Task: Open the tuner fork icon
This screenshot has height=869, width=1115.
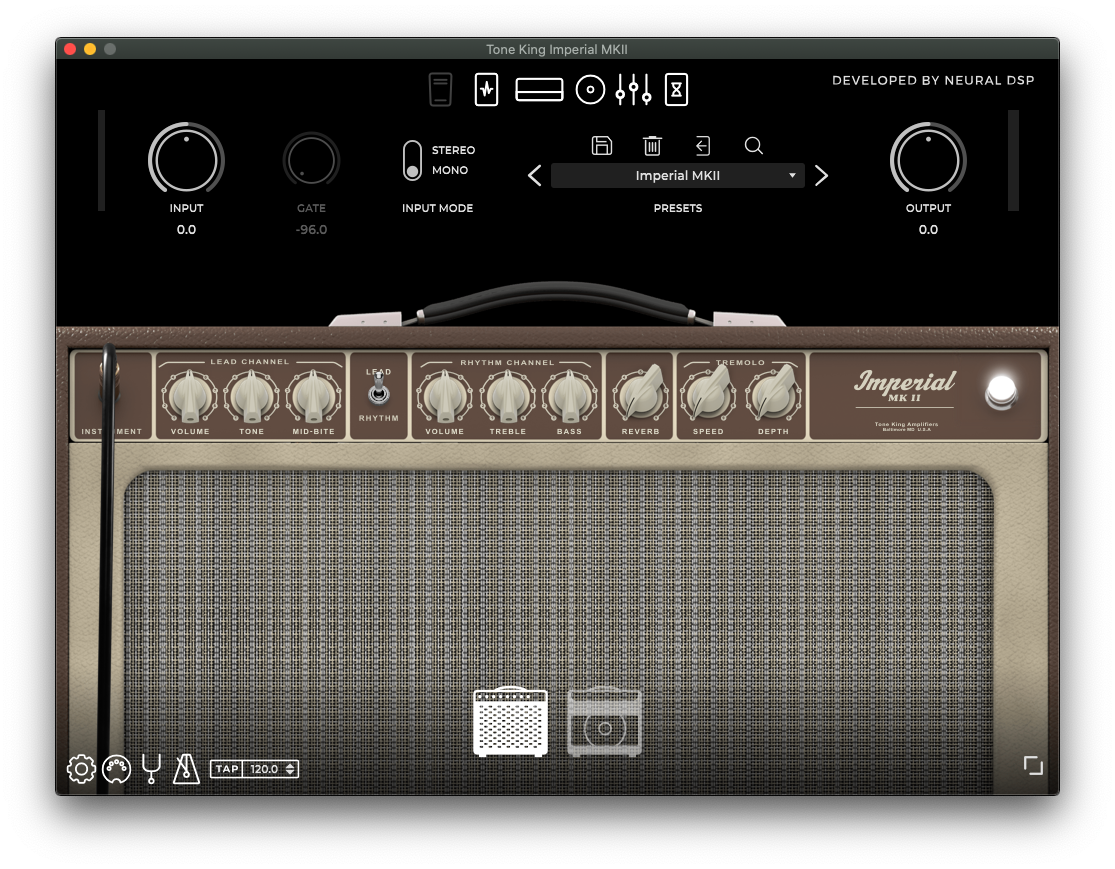Action: click(x=151, y=768)
